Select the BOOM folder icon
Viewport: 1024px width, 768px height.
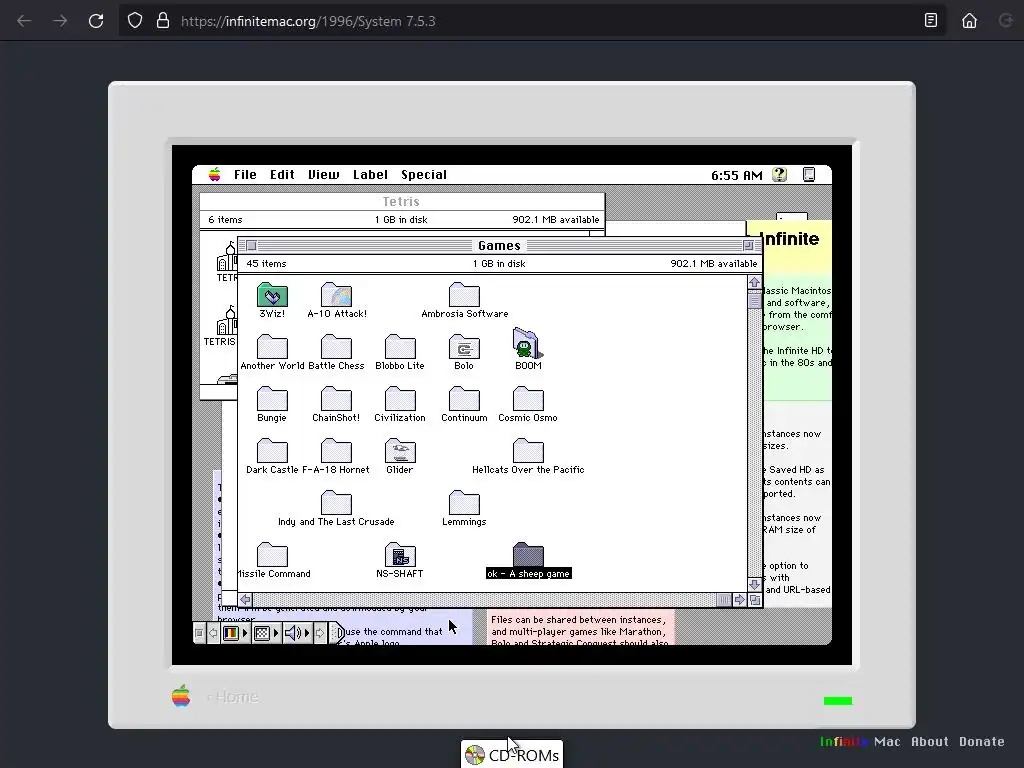(x=528, y=344)
